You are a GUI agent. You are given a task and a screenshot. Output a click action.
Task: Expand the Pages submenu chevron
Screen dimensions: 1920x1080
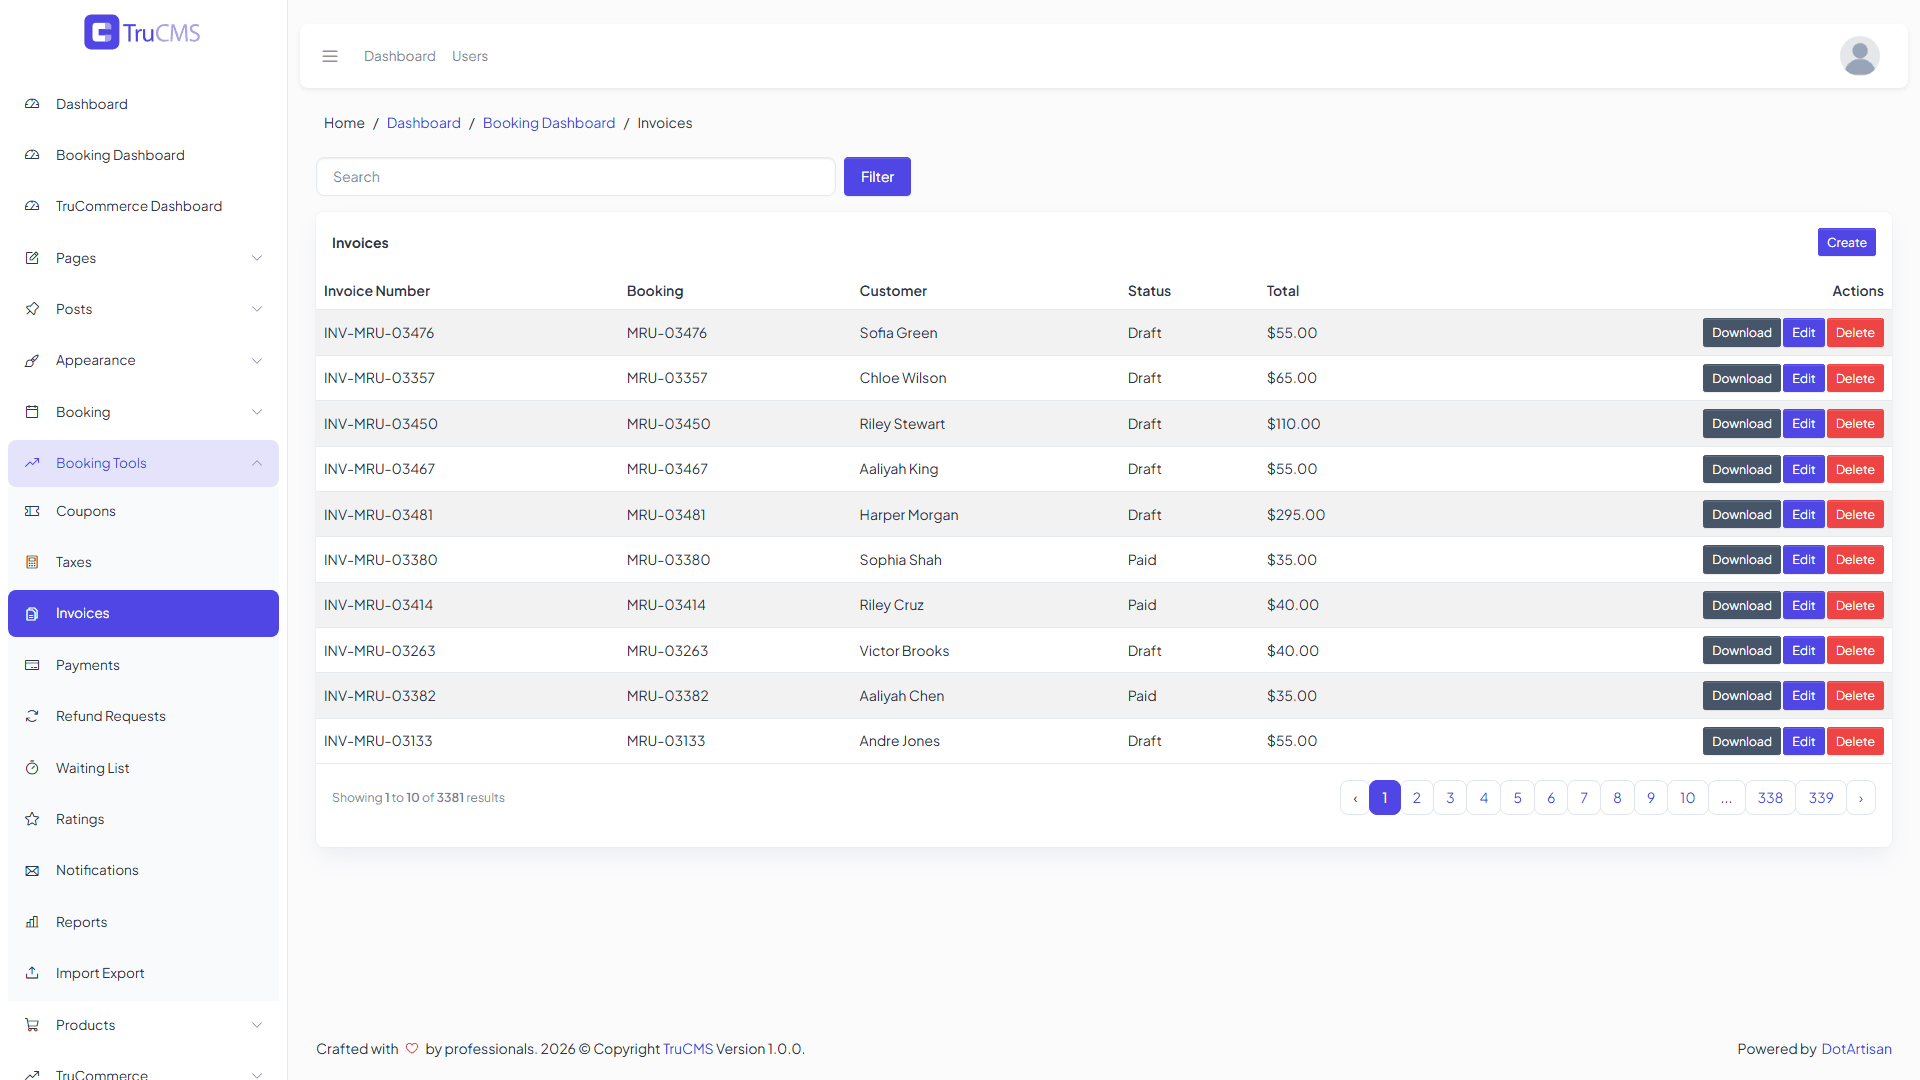click(x=257, y=258)
